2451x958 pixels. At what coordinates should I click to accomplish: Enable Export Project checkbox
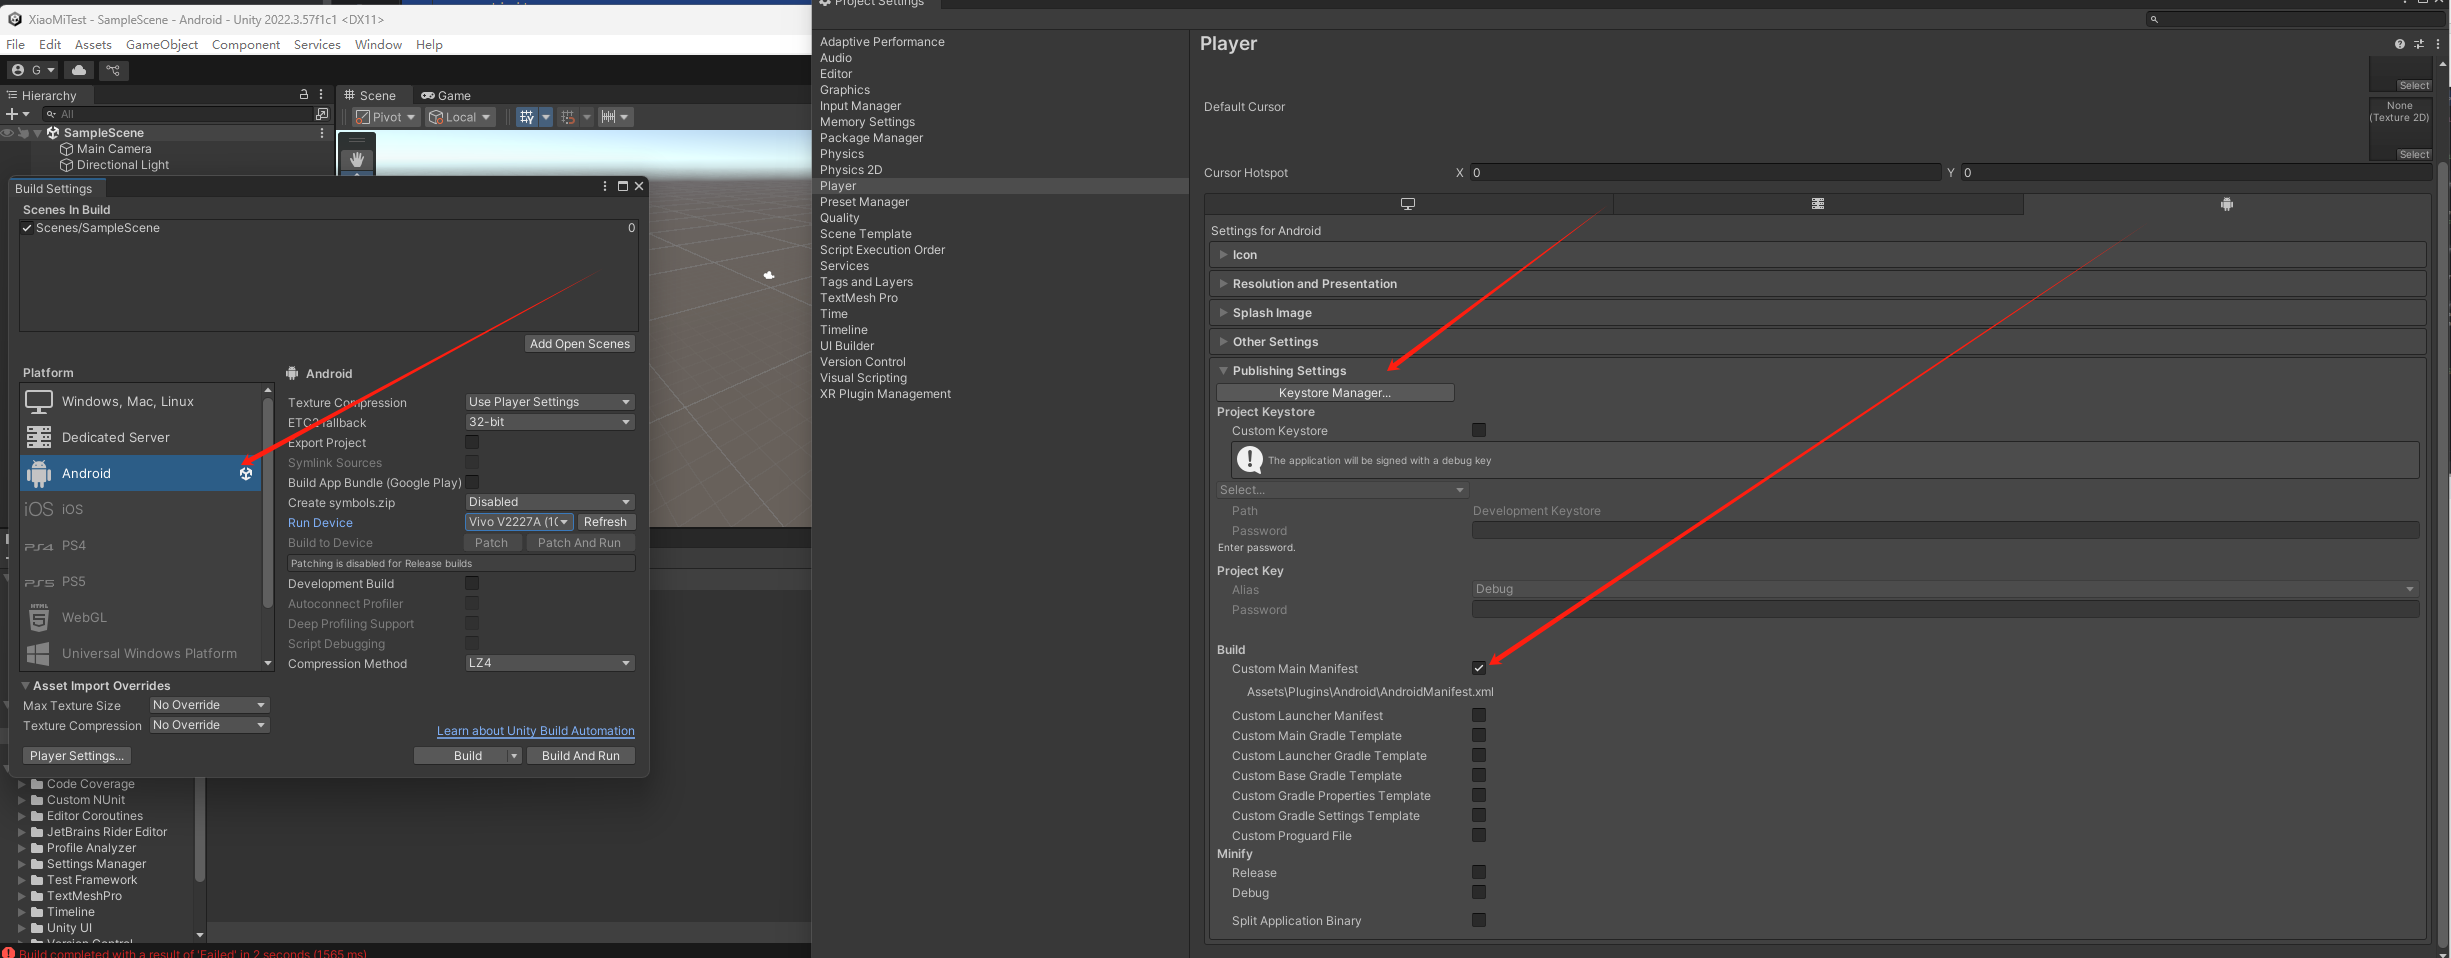point(472,442)
